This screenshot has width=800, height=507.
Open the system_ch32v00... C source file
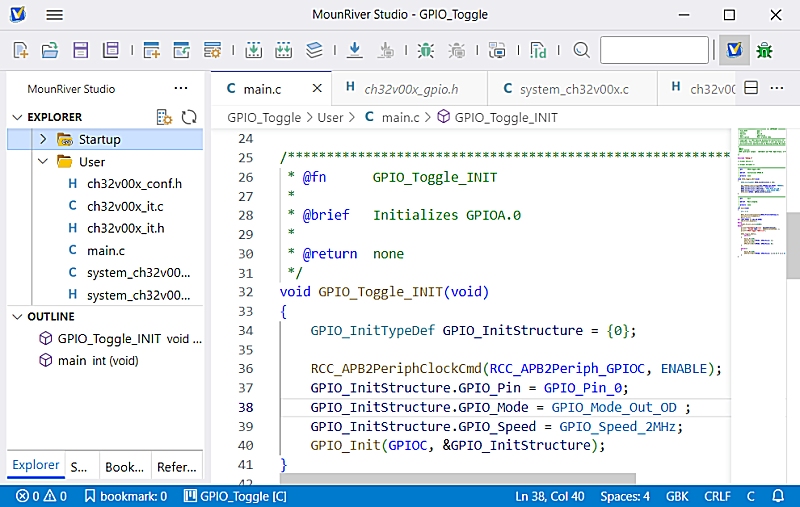click(138, 273)
